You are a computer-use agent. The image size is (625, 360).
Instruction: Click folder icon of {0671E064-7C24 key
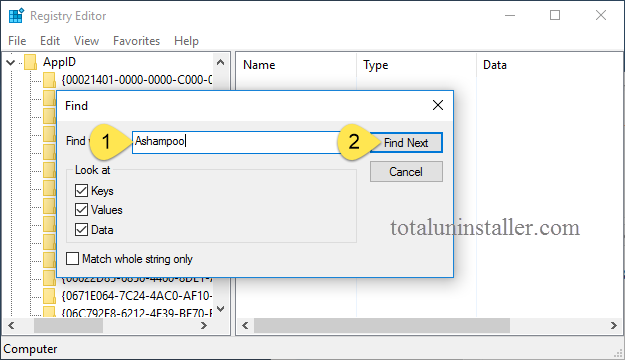[49, 296]
